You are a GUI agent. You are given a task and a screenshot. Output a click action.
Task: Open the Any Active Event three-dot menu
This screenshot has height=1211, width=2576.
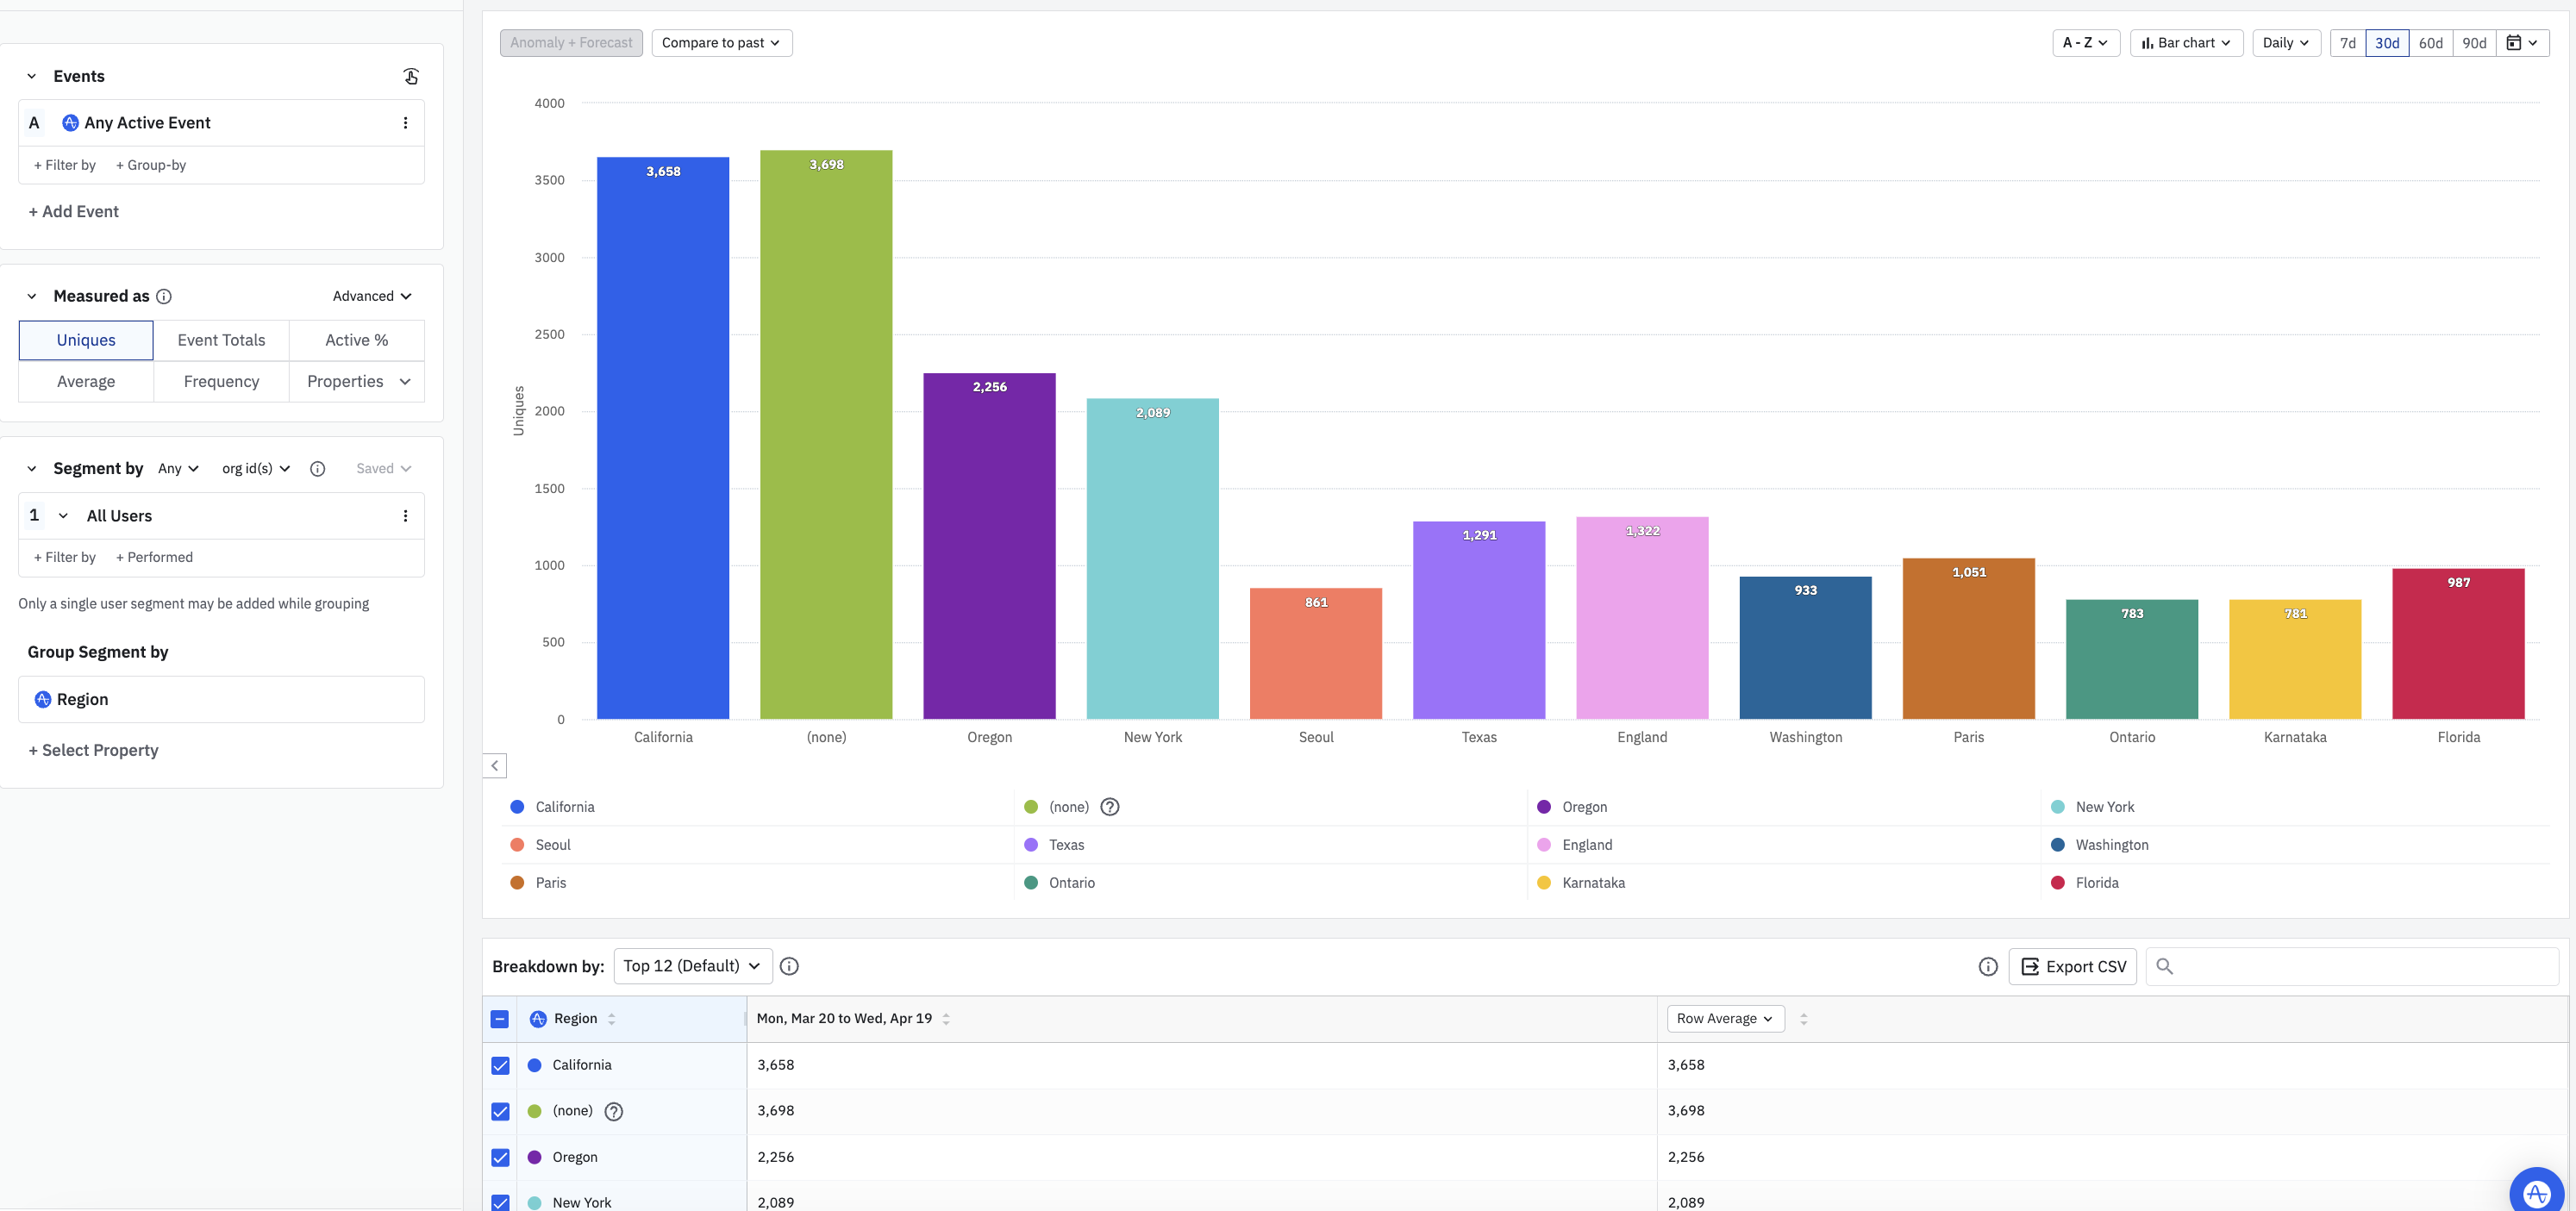405,123
